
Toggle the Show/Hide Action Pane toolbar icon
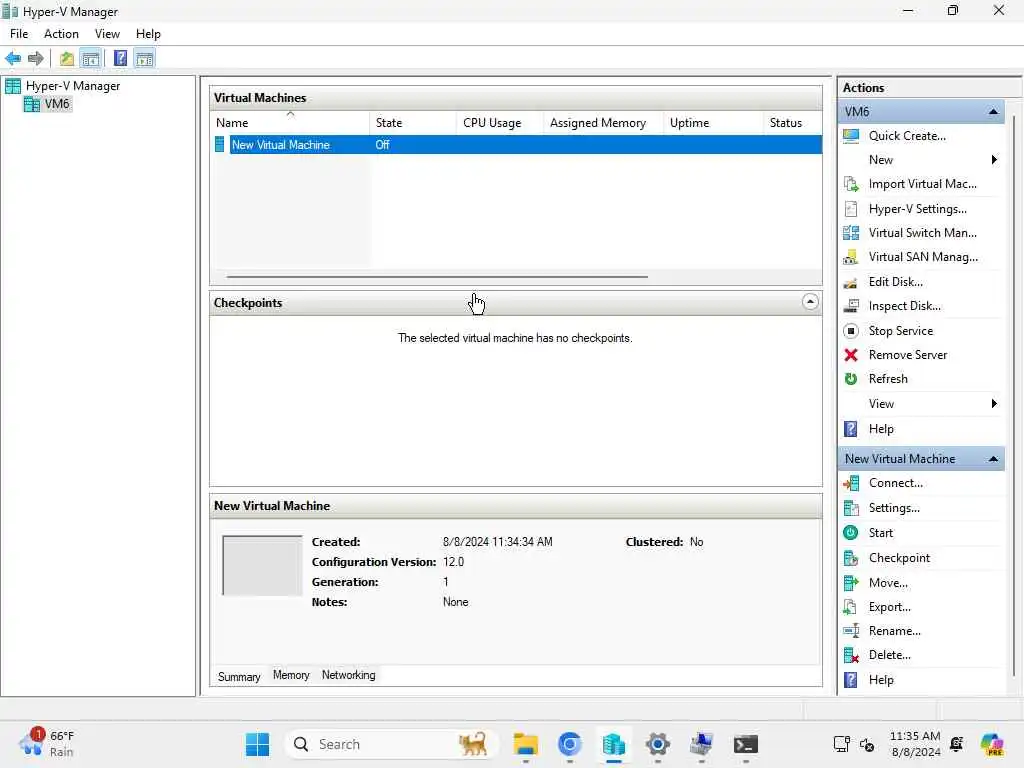coord(145,59)
